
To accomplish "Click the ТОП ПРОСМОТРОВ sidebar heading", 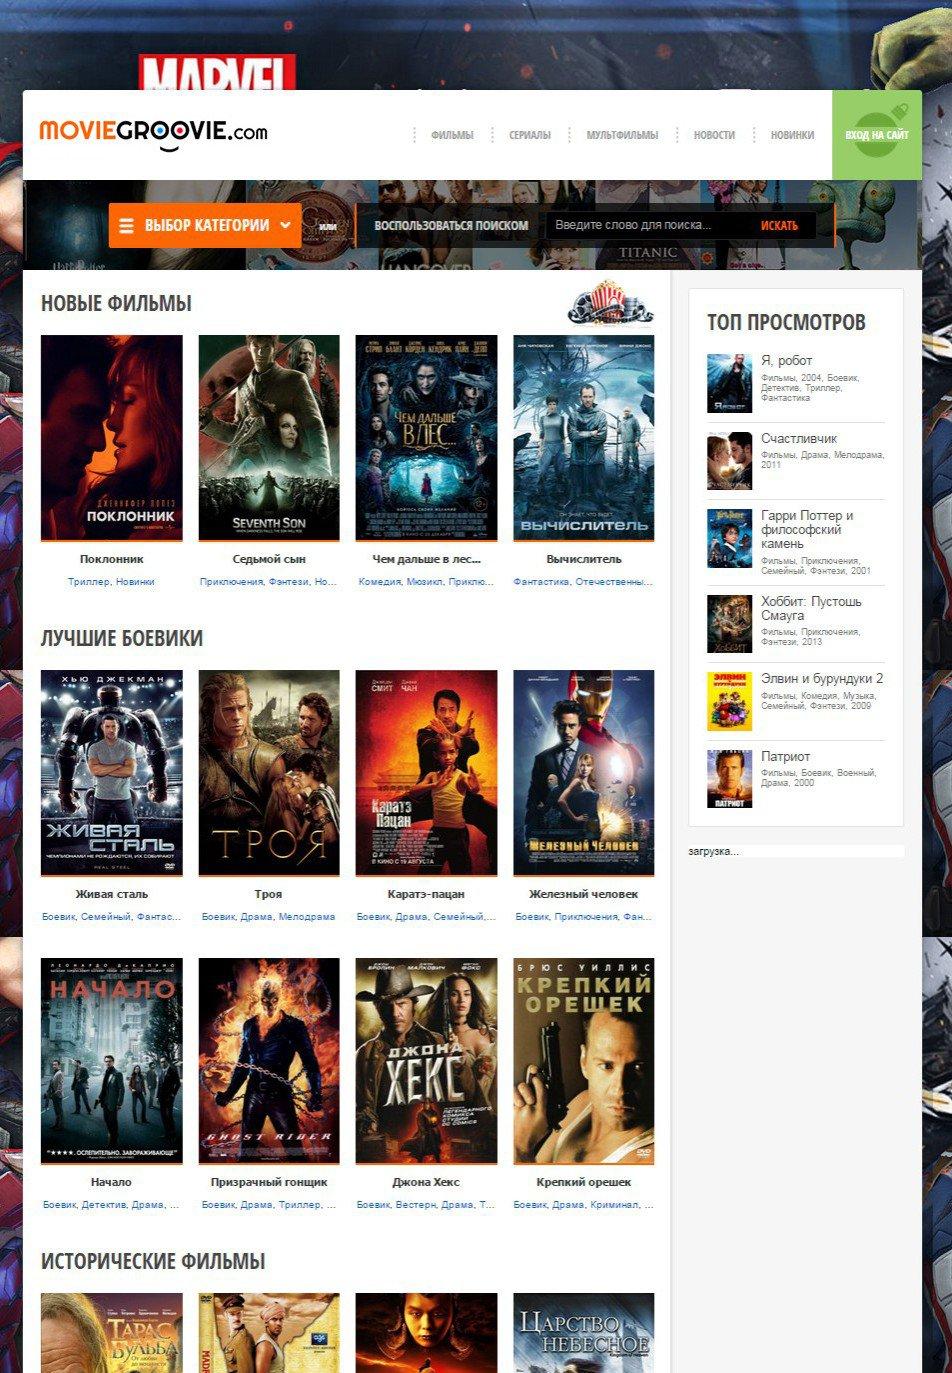I will pos(786,322).
